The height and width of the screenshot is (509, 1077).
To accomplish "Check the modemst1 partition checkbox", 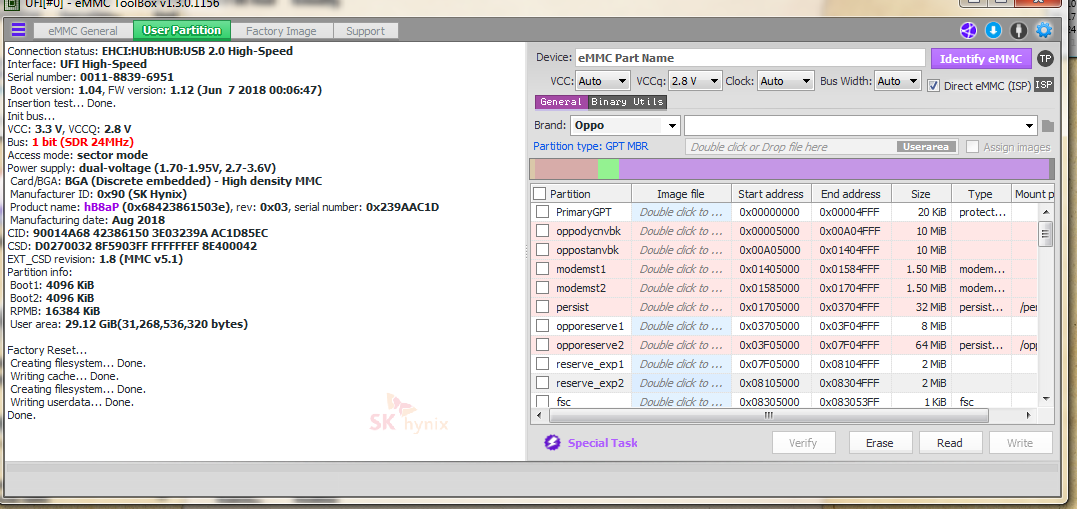I will [x=543, y=269].
